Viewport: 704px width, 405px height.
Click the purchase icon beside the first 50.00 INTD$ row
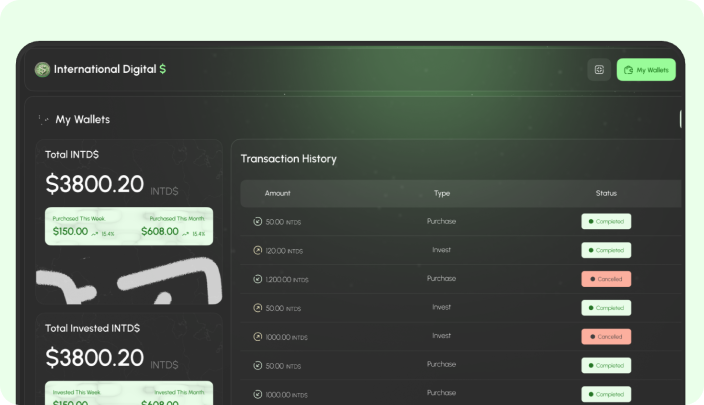tap(258, 222)
